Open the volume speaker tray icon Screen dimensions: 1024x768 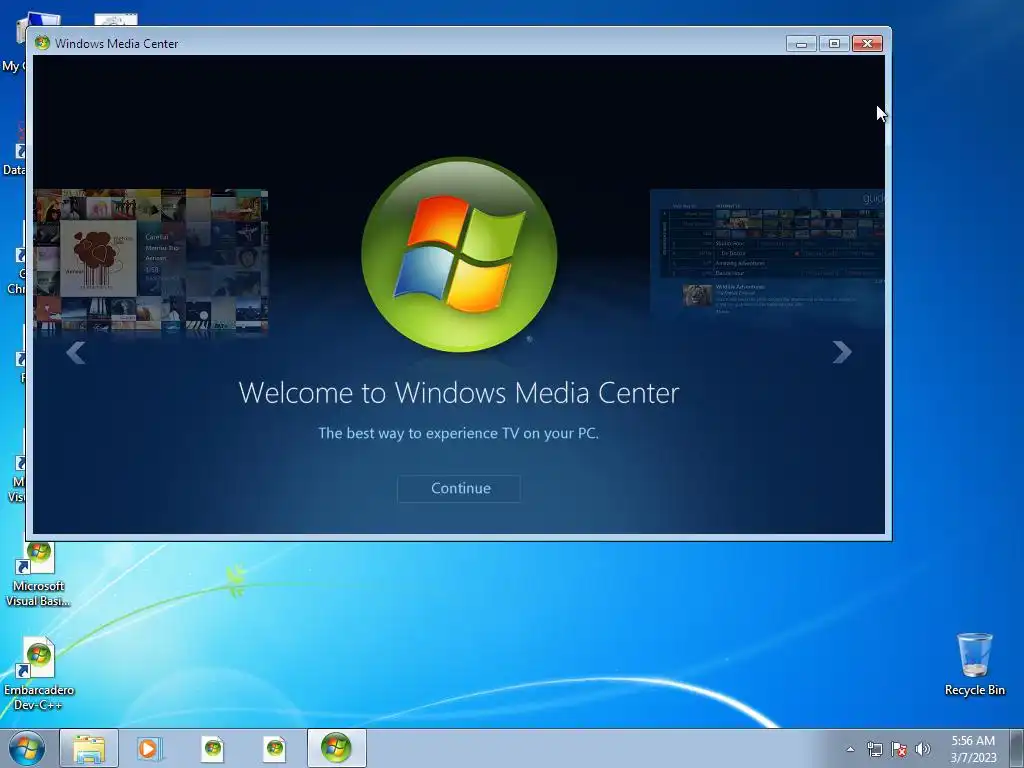[923, 749]
